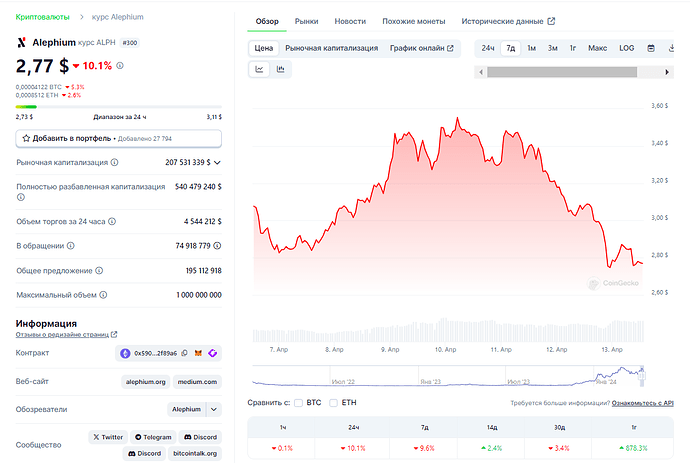The image size is (690, 463).
Task: Enable BTC comparison checkbox
Action: click(x=298, y=403)
